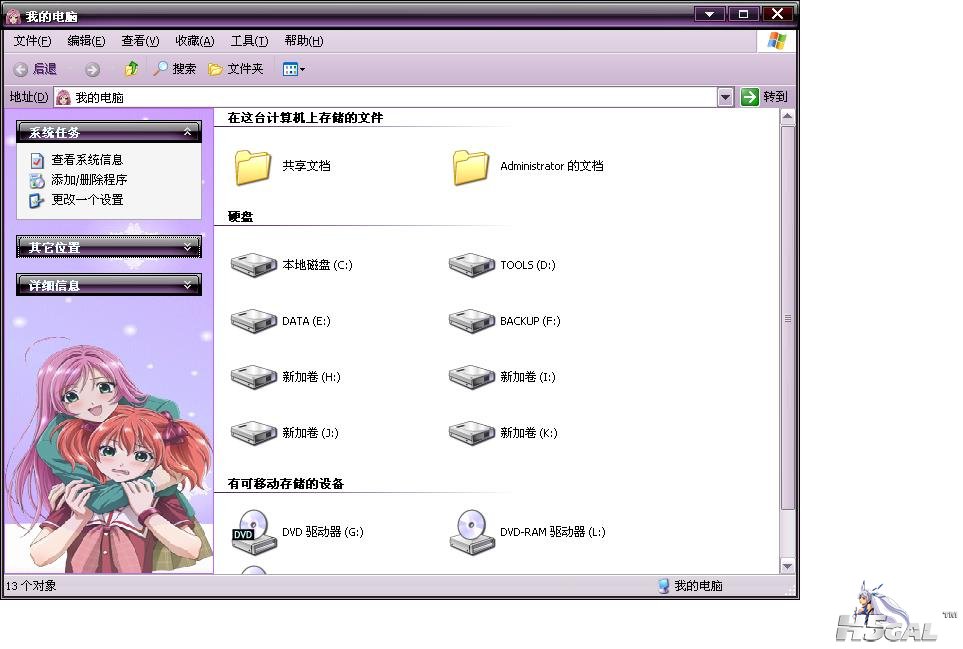The height and width of the screenshot is (649, 963).
Task: Open the 搜索 search toolbar button
Action: point(175,69)
